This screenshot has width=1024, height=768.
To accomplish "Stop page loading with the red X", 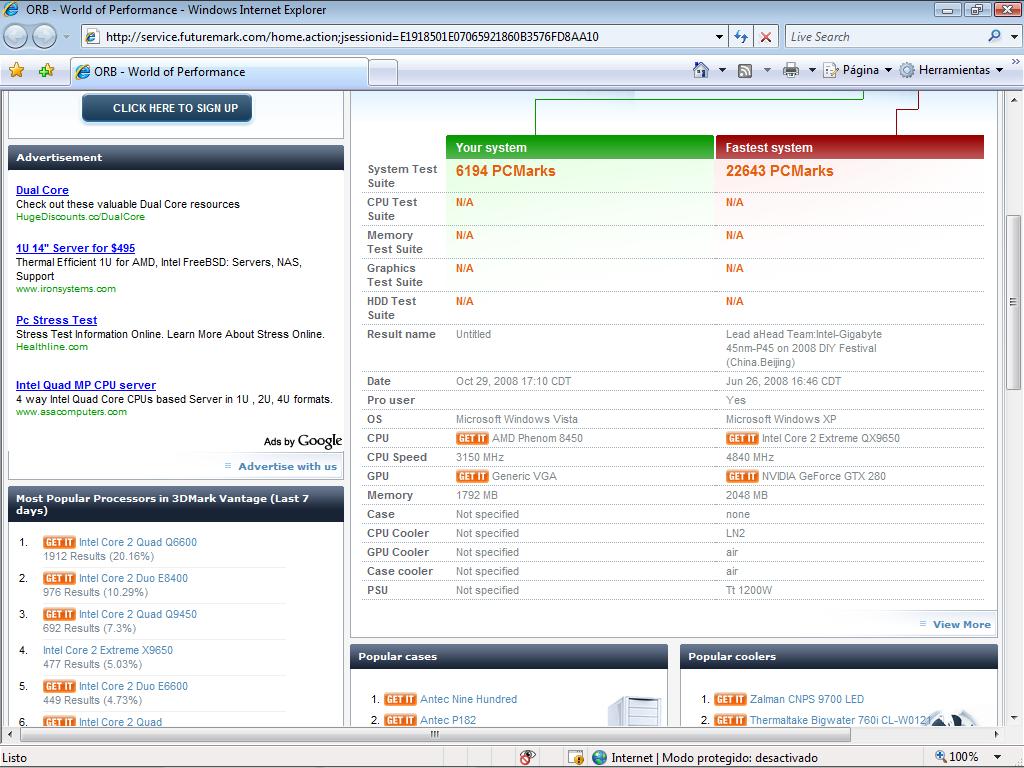I will point(766,37).
